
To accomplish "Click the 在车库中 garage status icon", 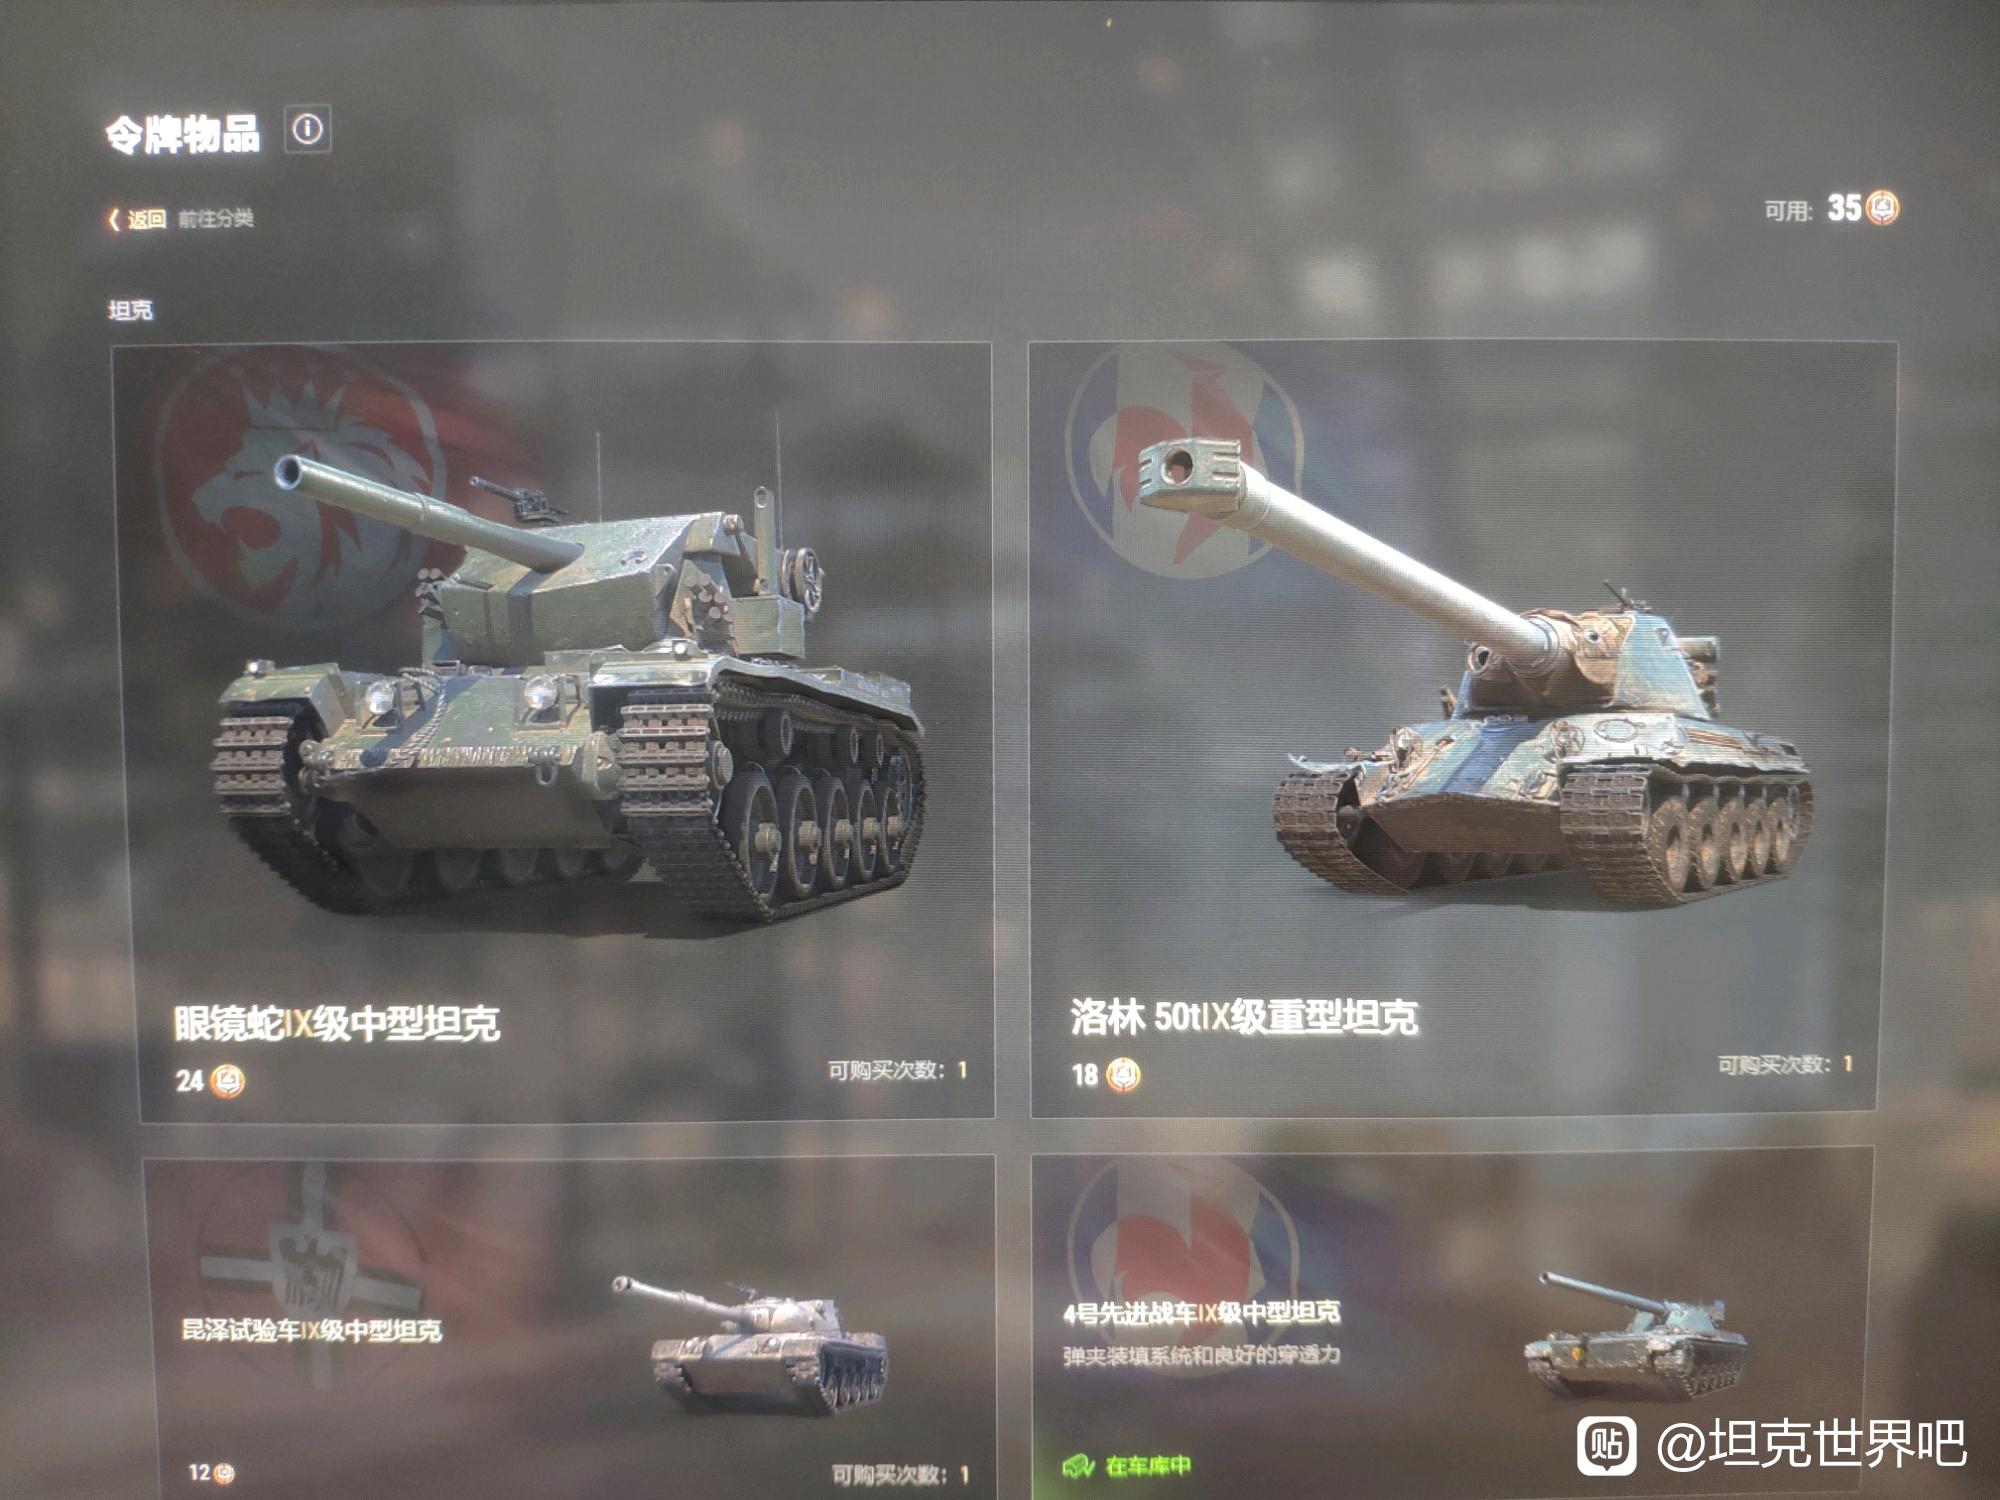I will tap(1078, 1466).
